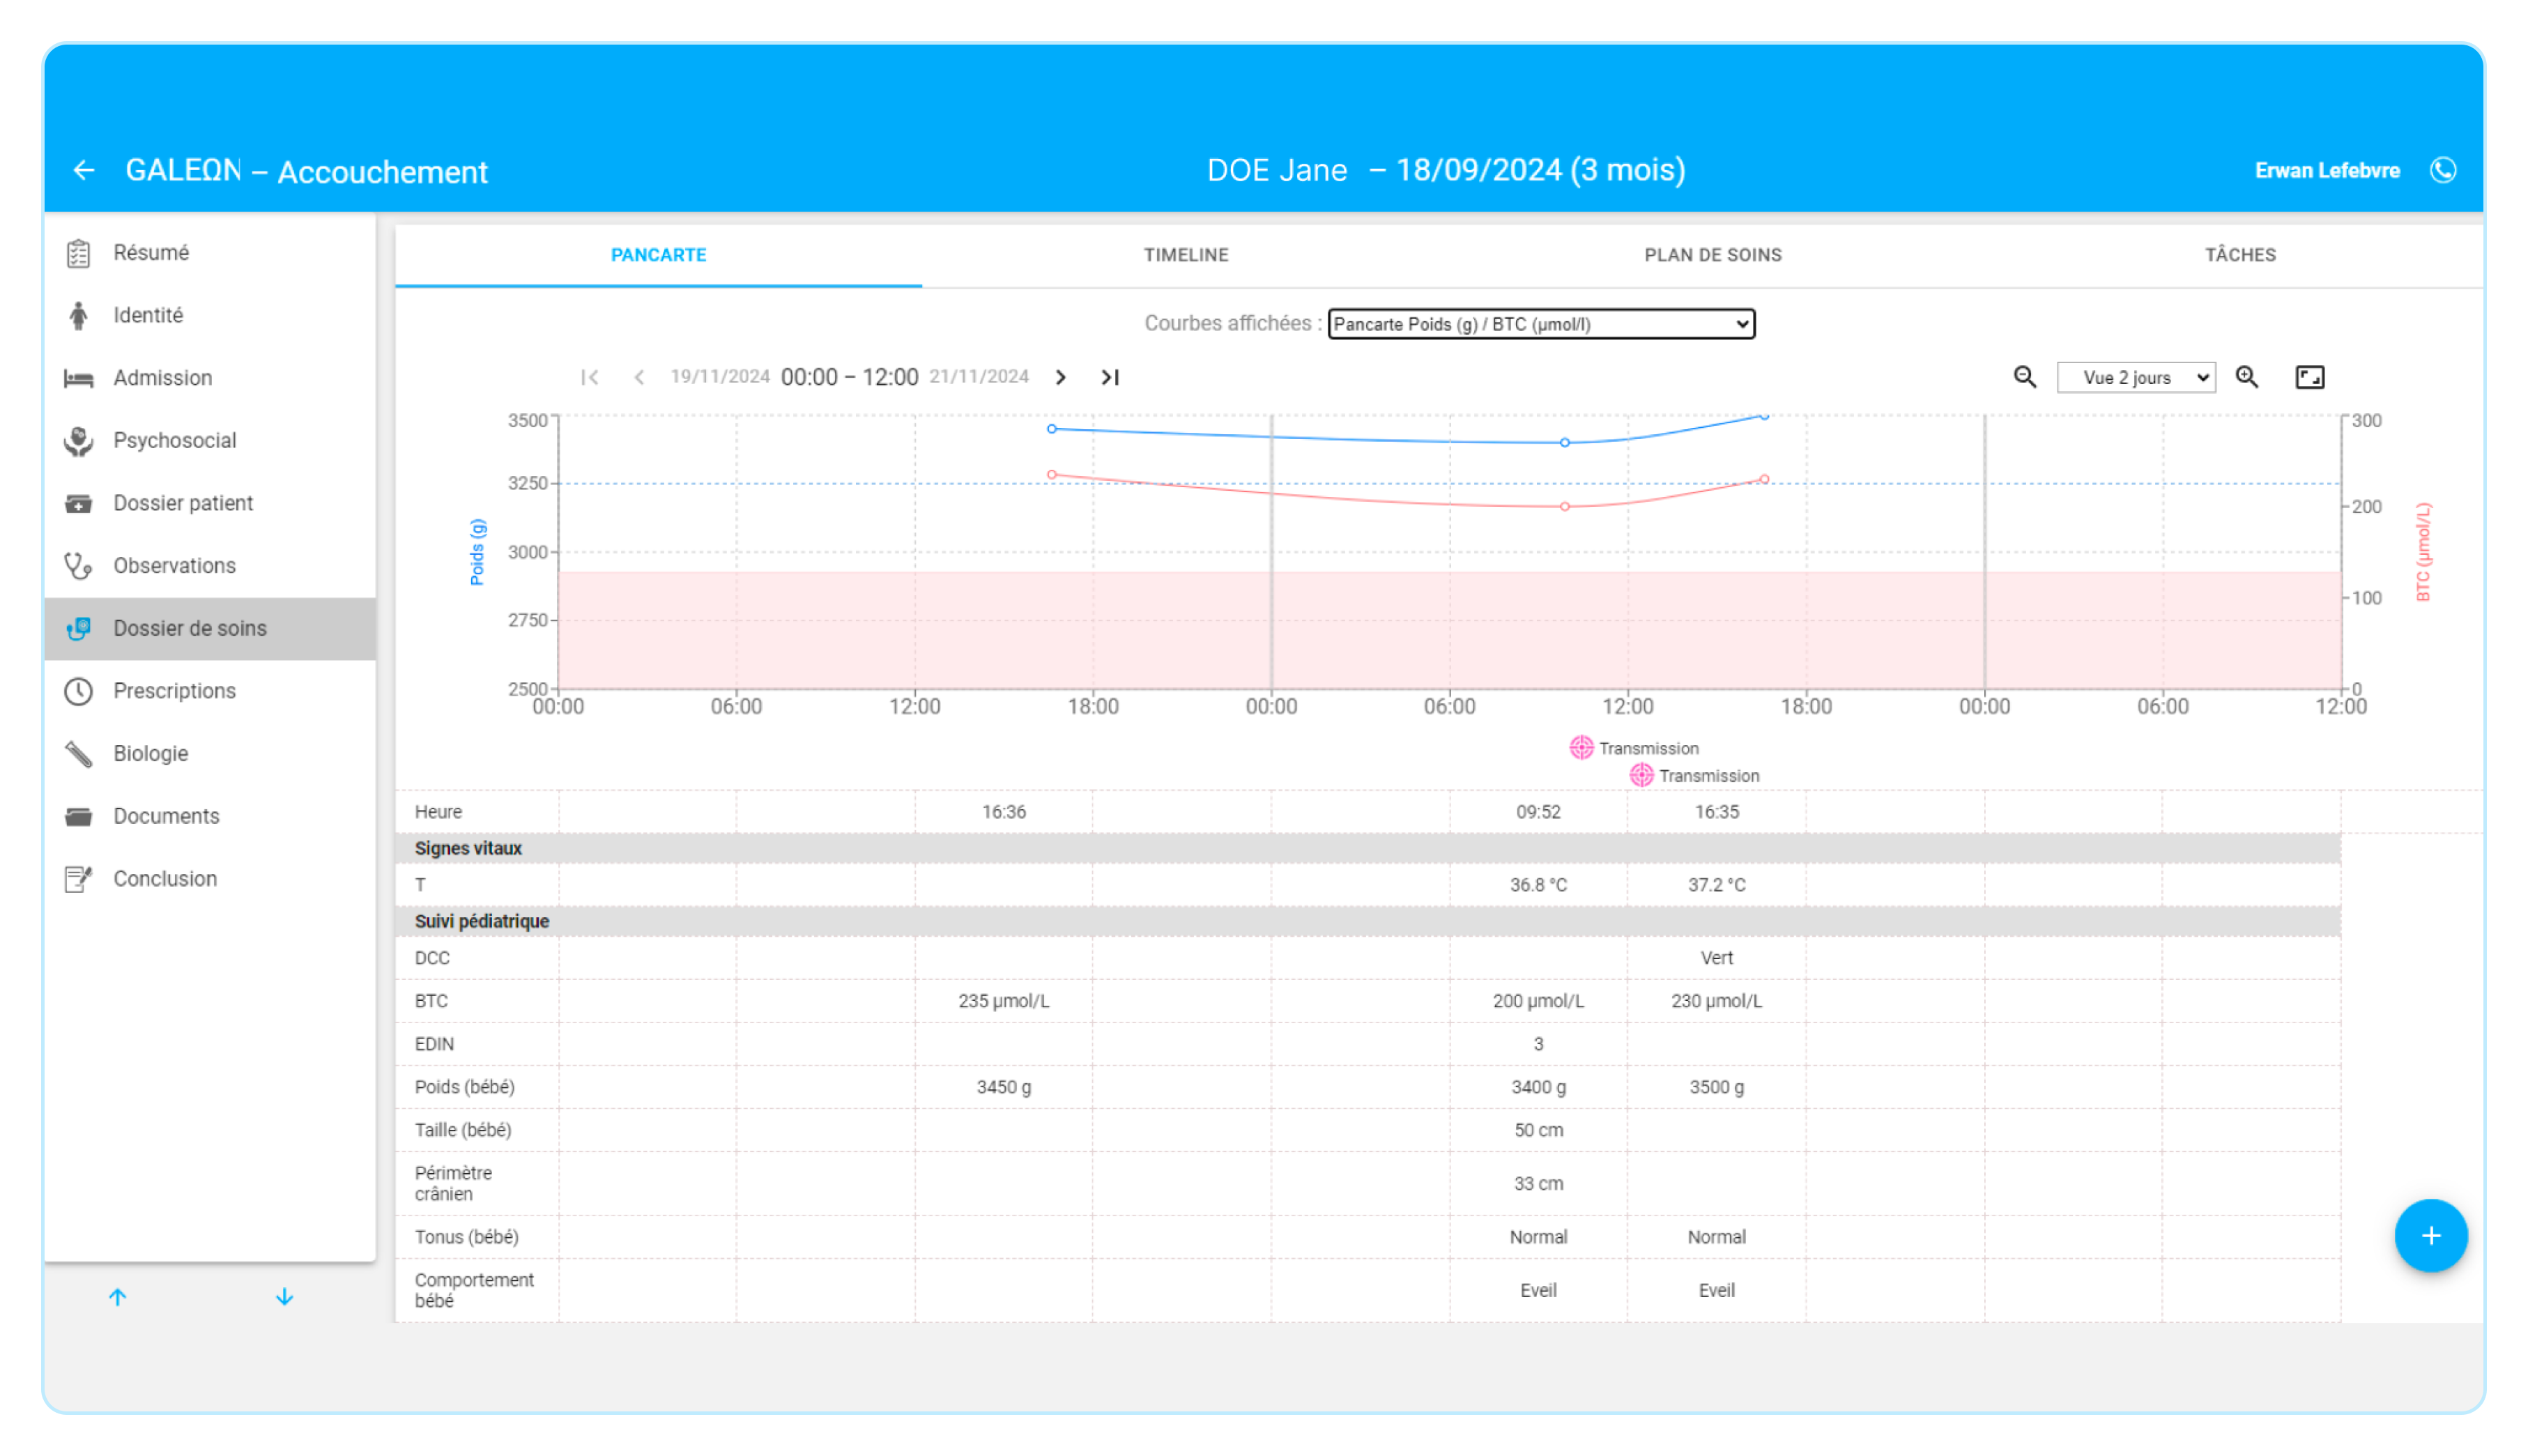Go to next time period

[1061, 377]
